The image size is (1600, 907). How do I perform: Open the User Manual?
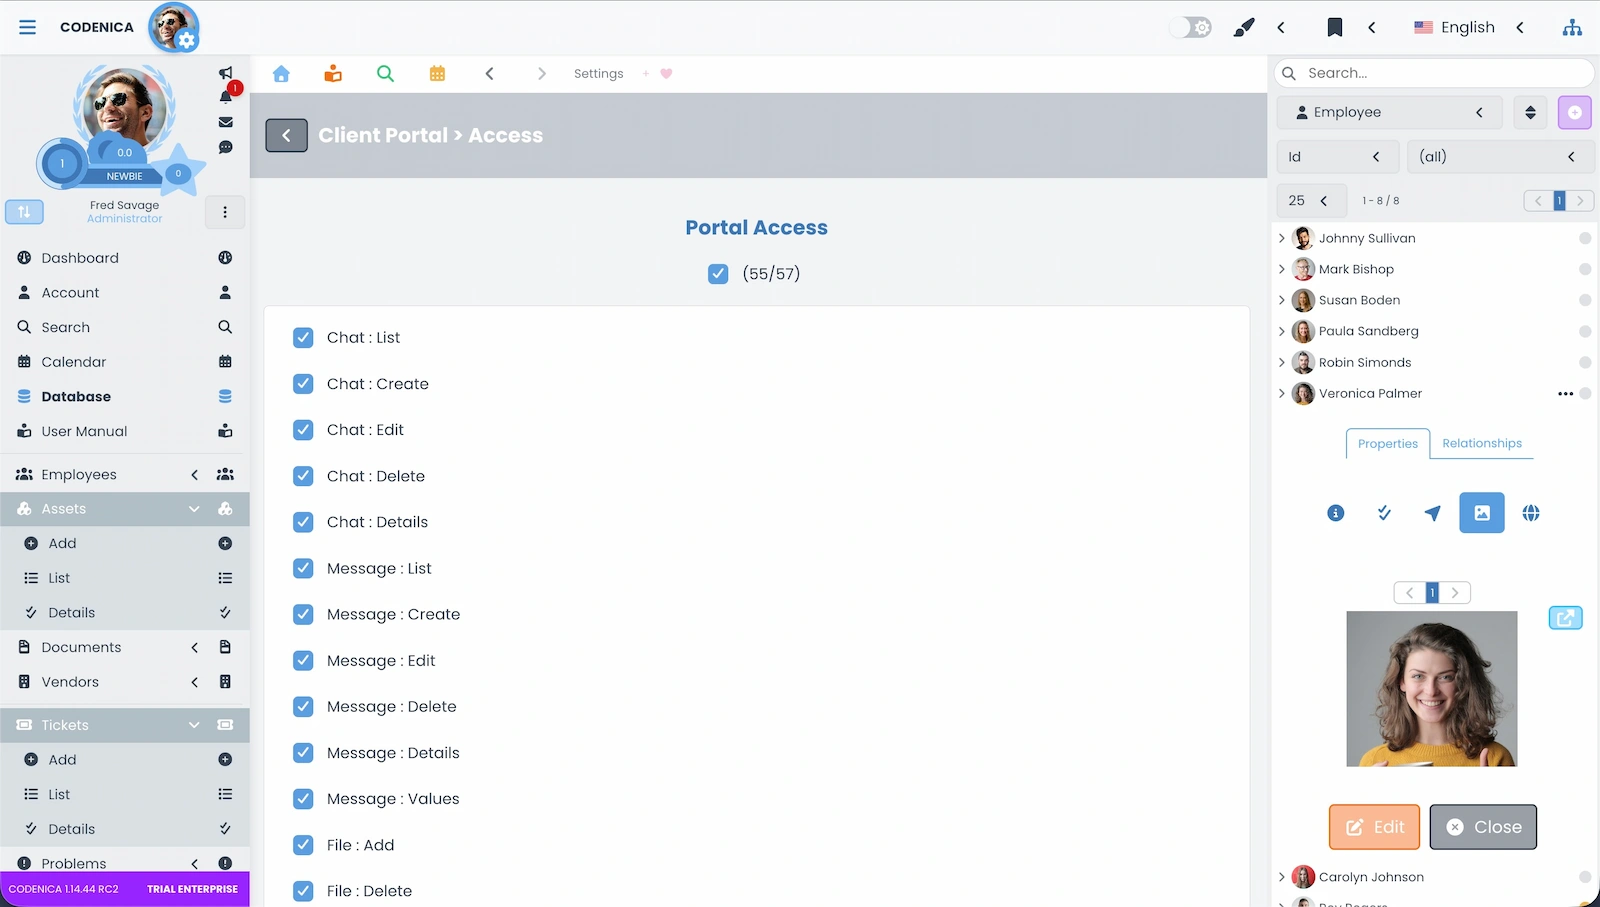click(83, 431)
